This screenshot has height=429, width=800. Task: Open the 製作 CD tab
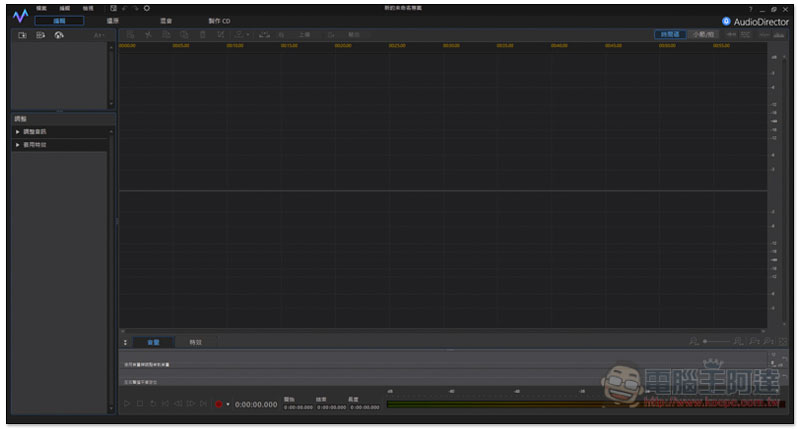click(219, 21)
